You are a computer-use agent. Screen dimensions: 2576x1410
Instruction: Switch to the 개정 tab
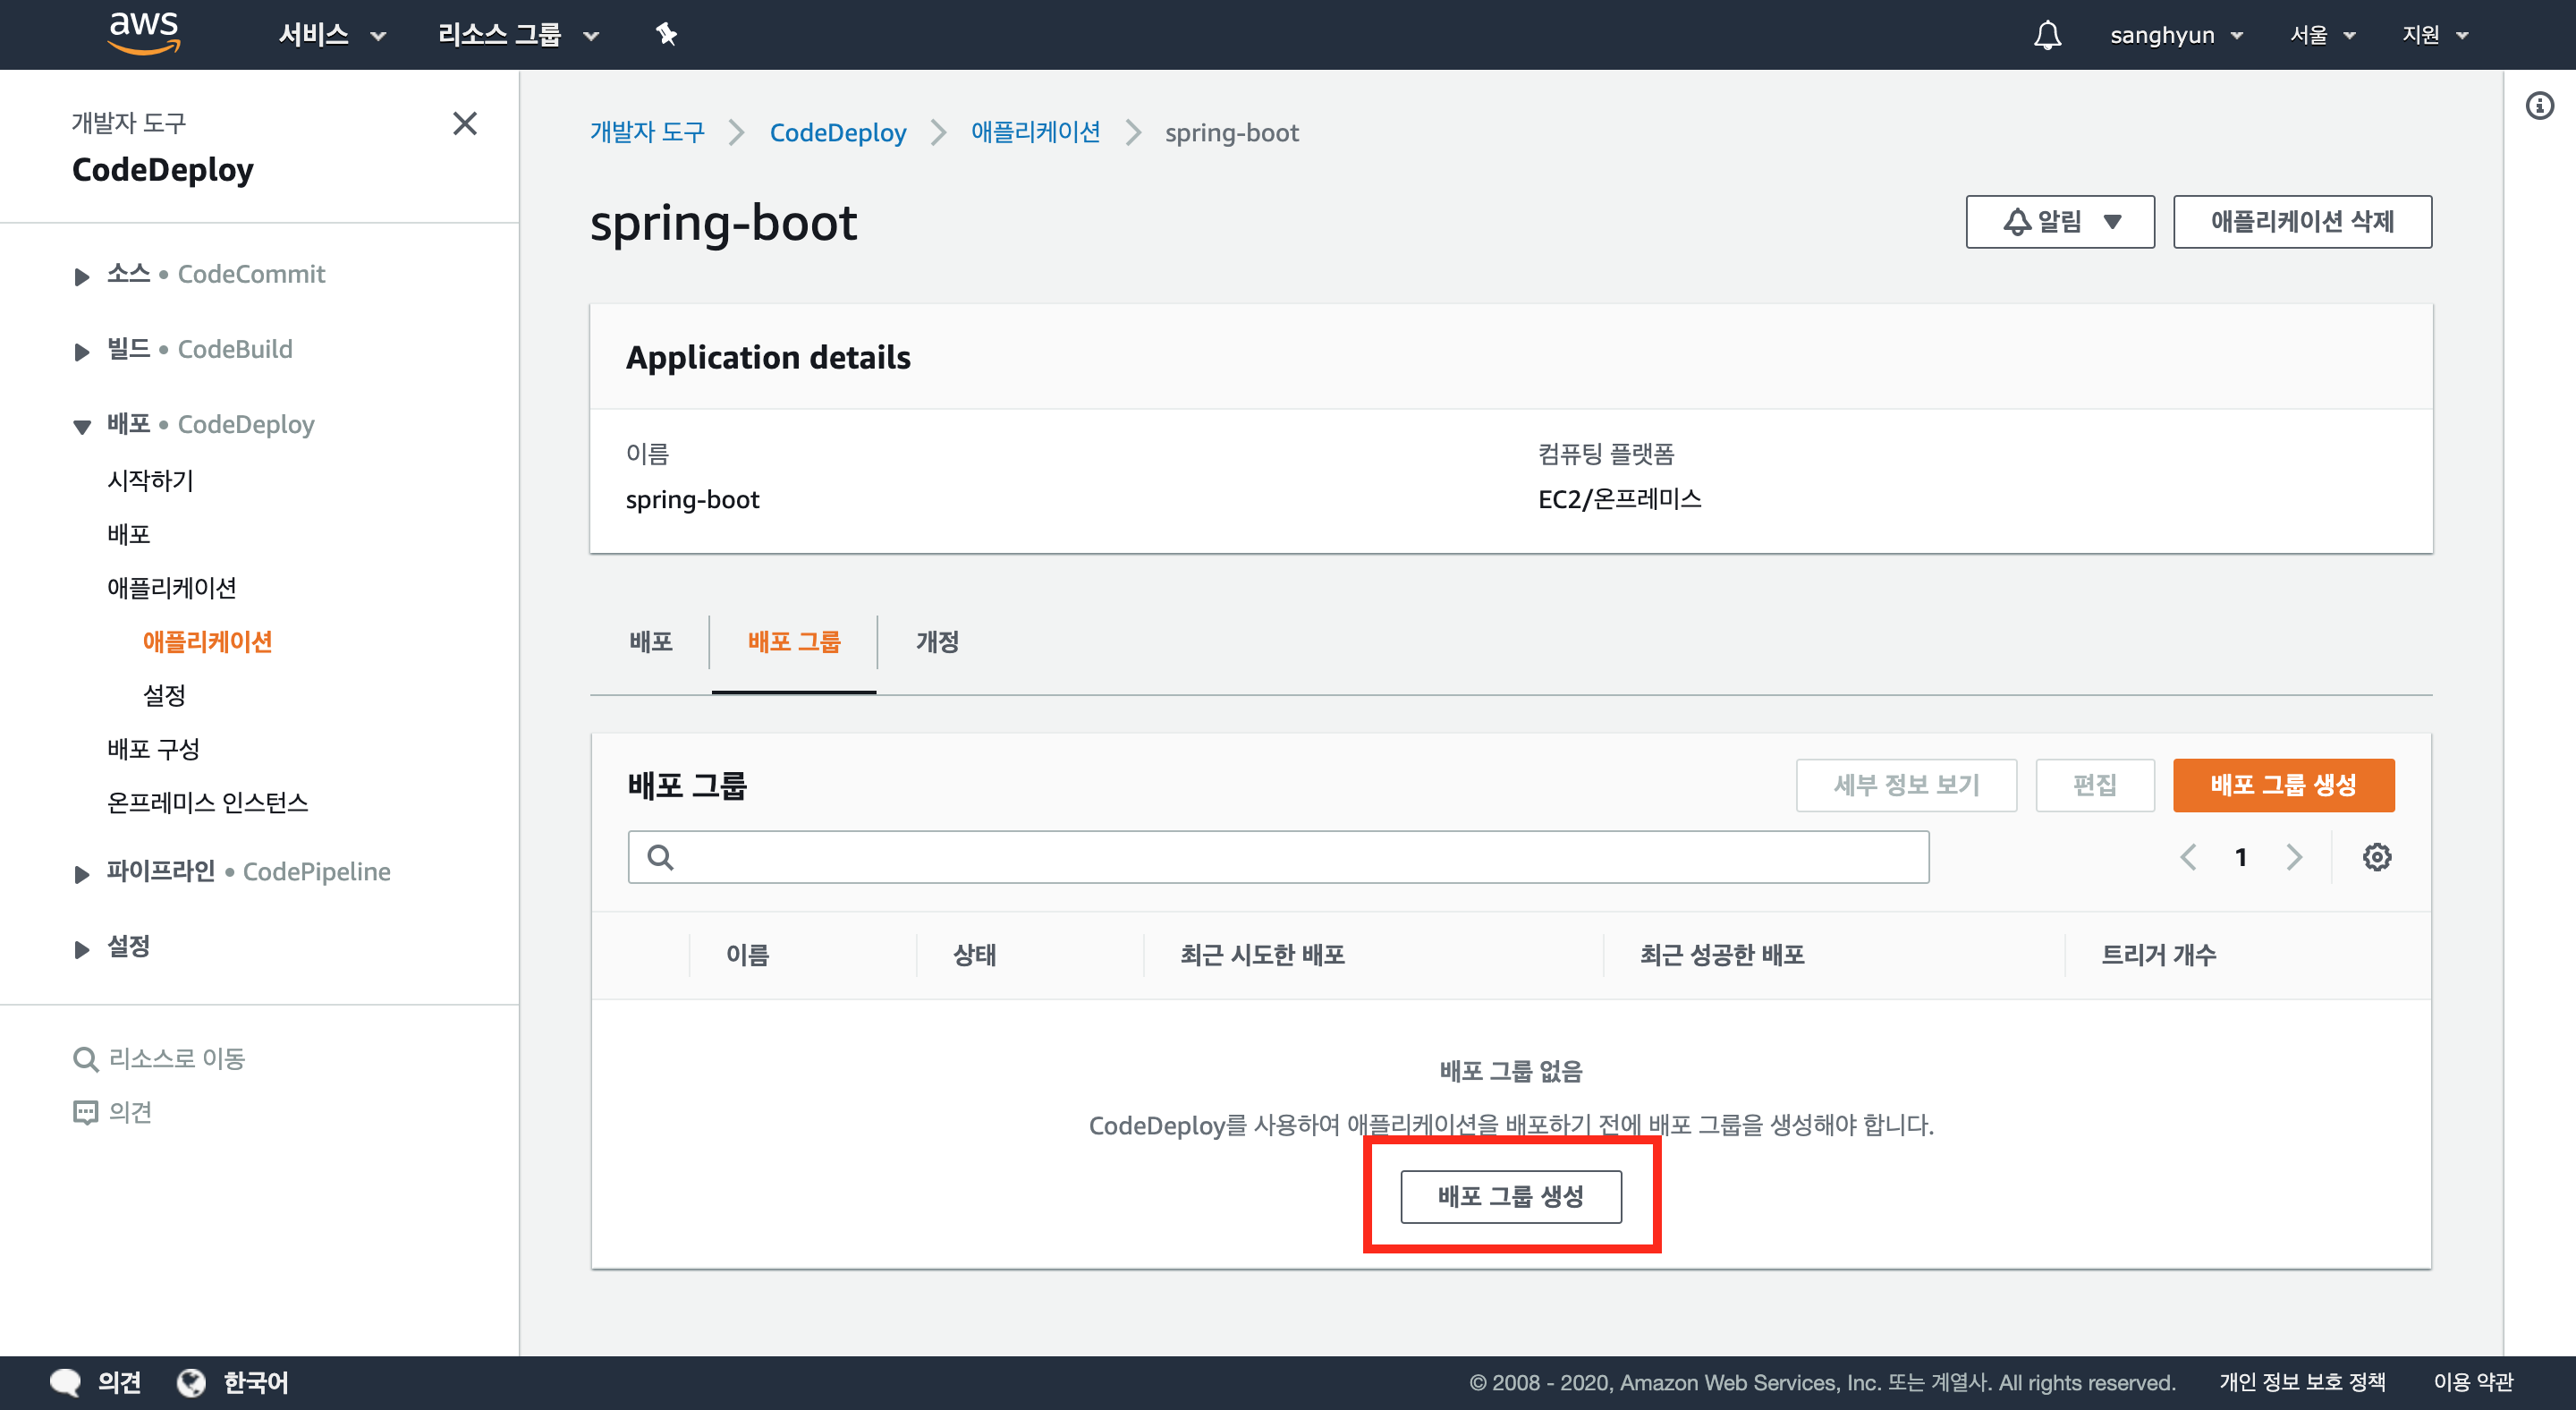937,642
